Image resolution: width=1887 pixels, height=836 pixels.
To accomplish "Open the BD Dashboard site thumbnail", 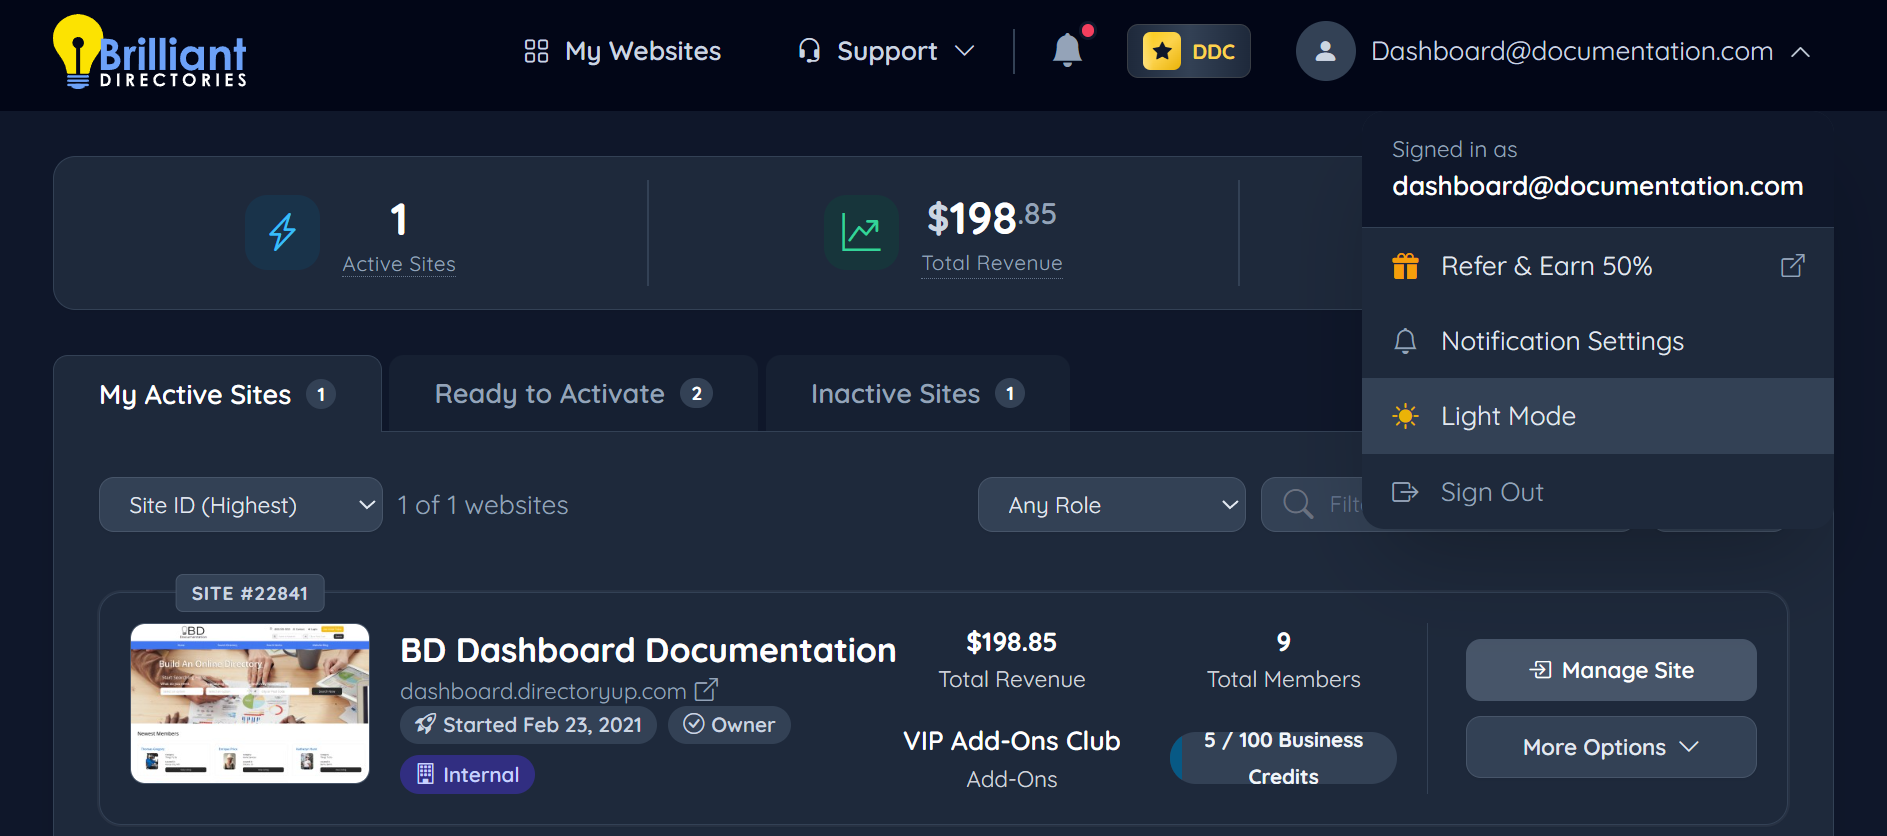I will click(250, 704).
